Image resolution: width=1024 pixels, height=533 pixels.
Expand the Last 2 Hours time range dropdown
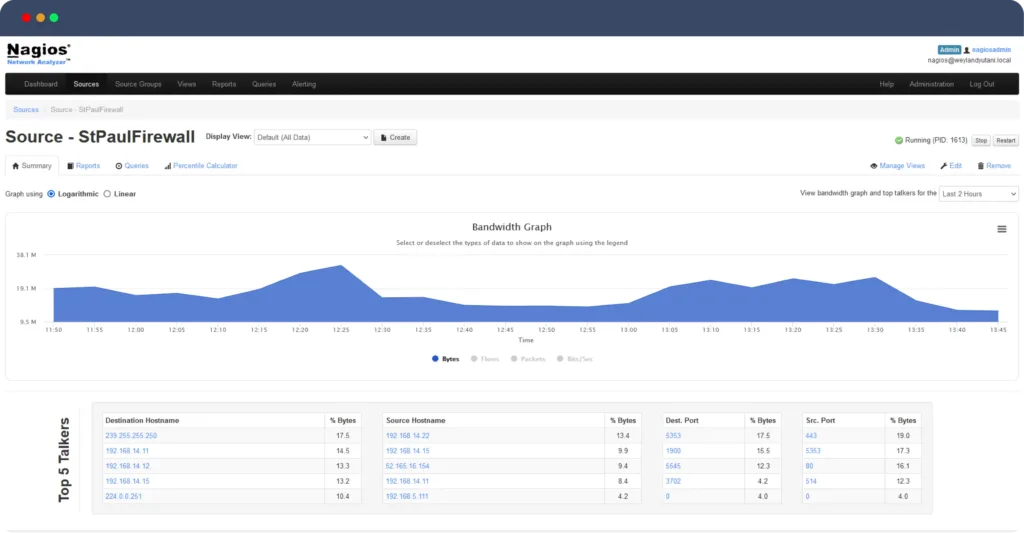[x=978, y=194]
